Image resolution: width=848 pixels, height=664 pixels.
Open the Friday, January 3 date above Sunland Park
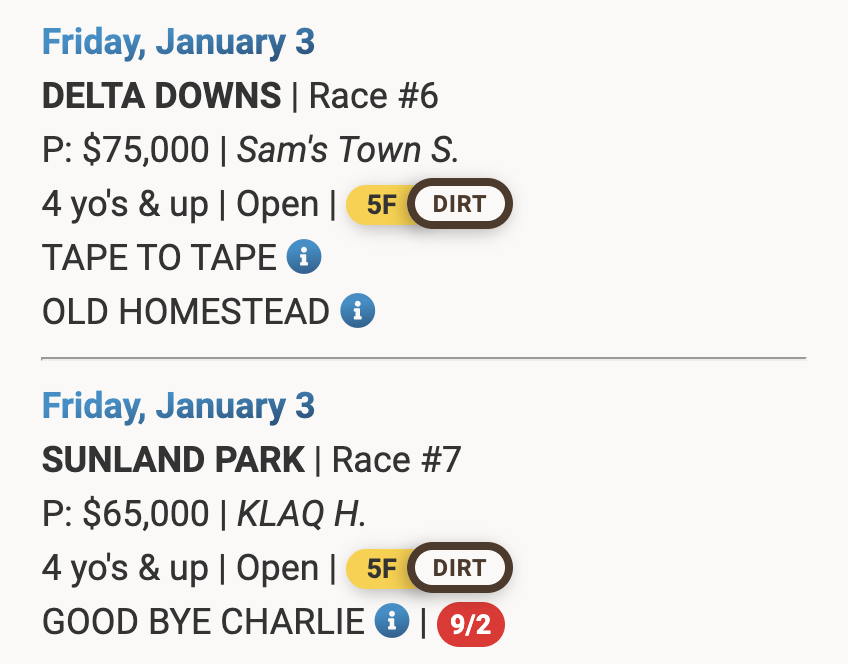coord(178,406)
